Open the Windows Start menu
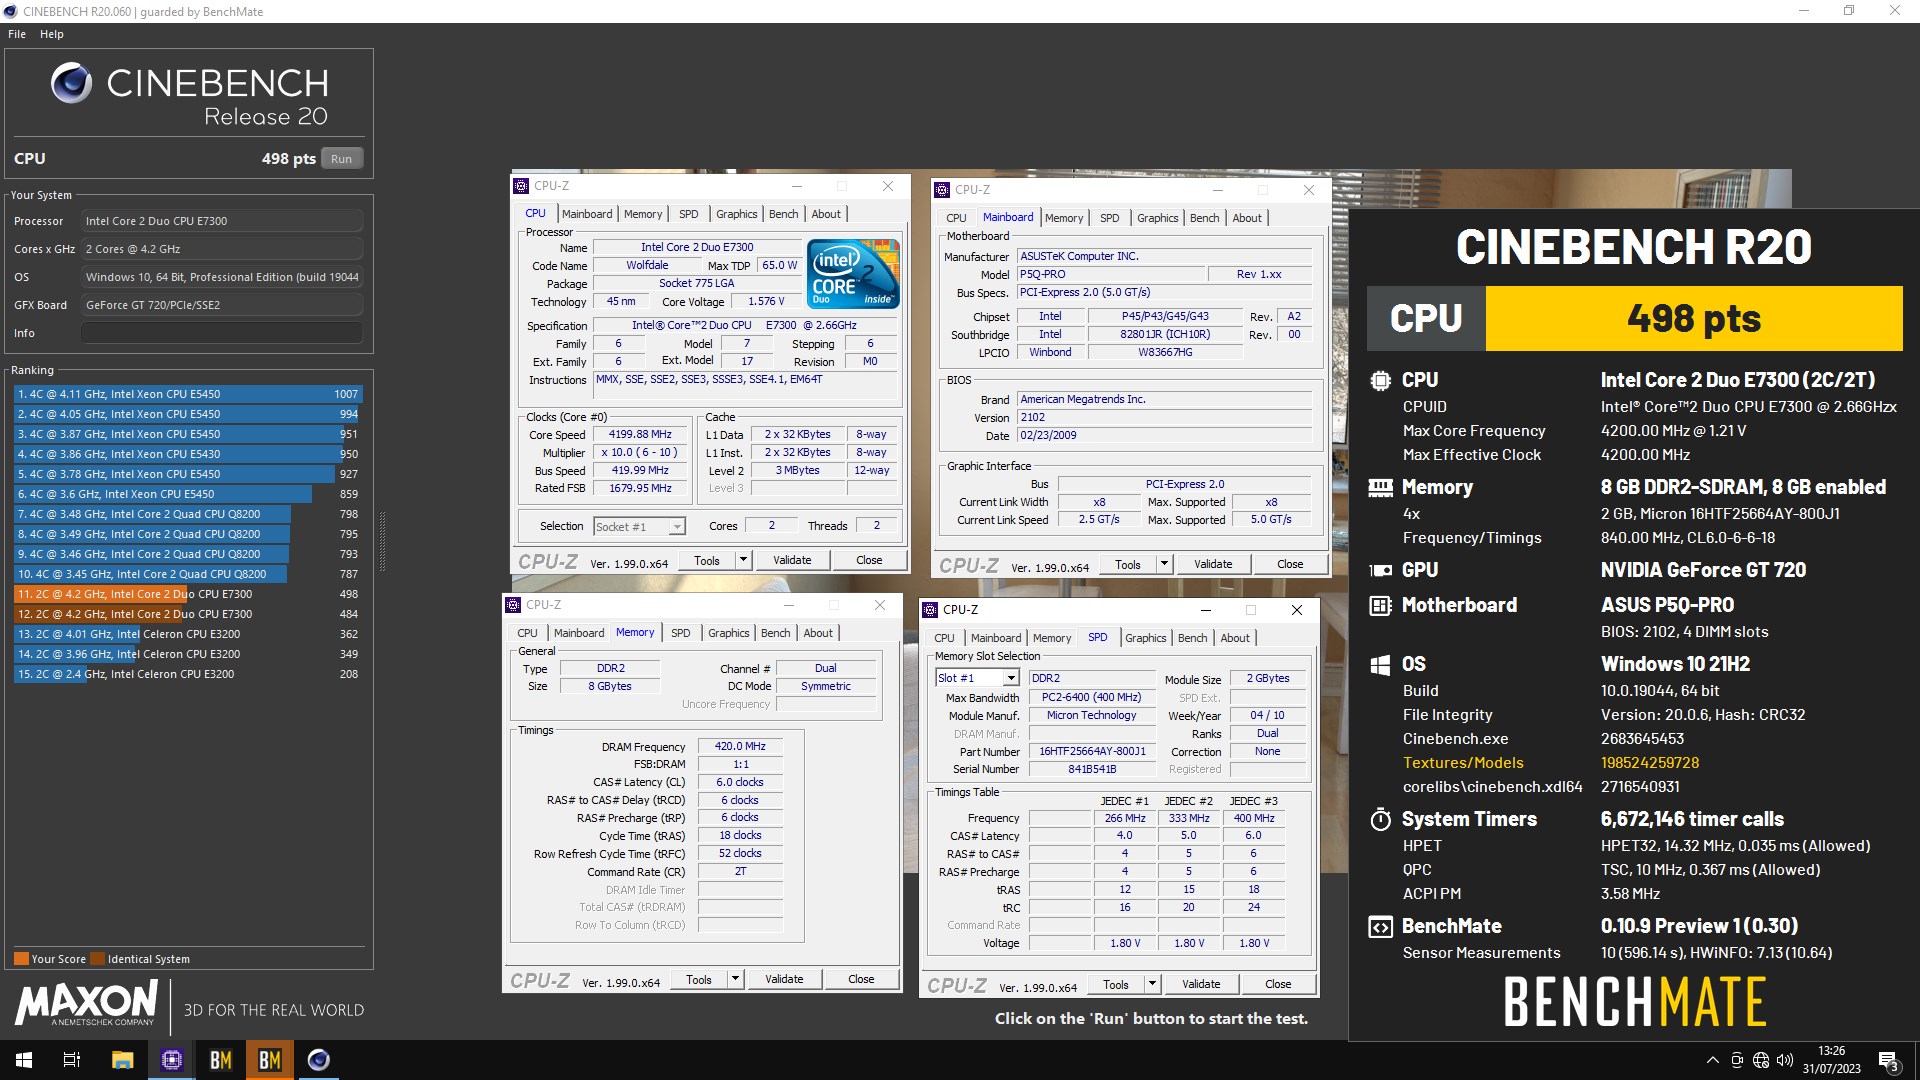The image size is (1920, 1080). pyautogui.click(x=24, y=1060)
